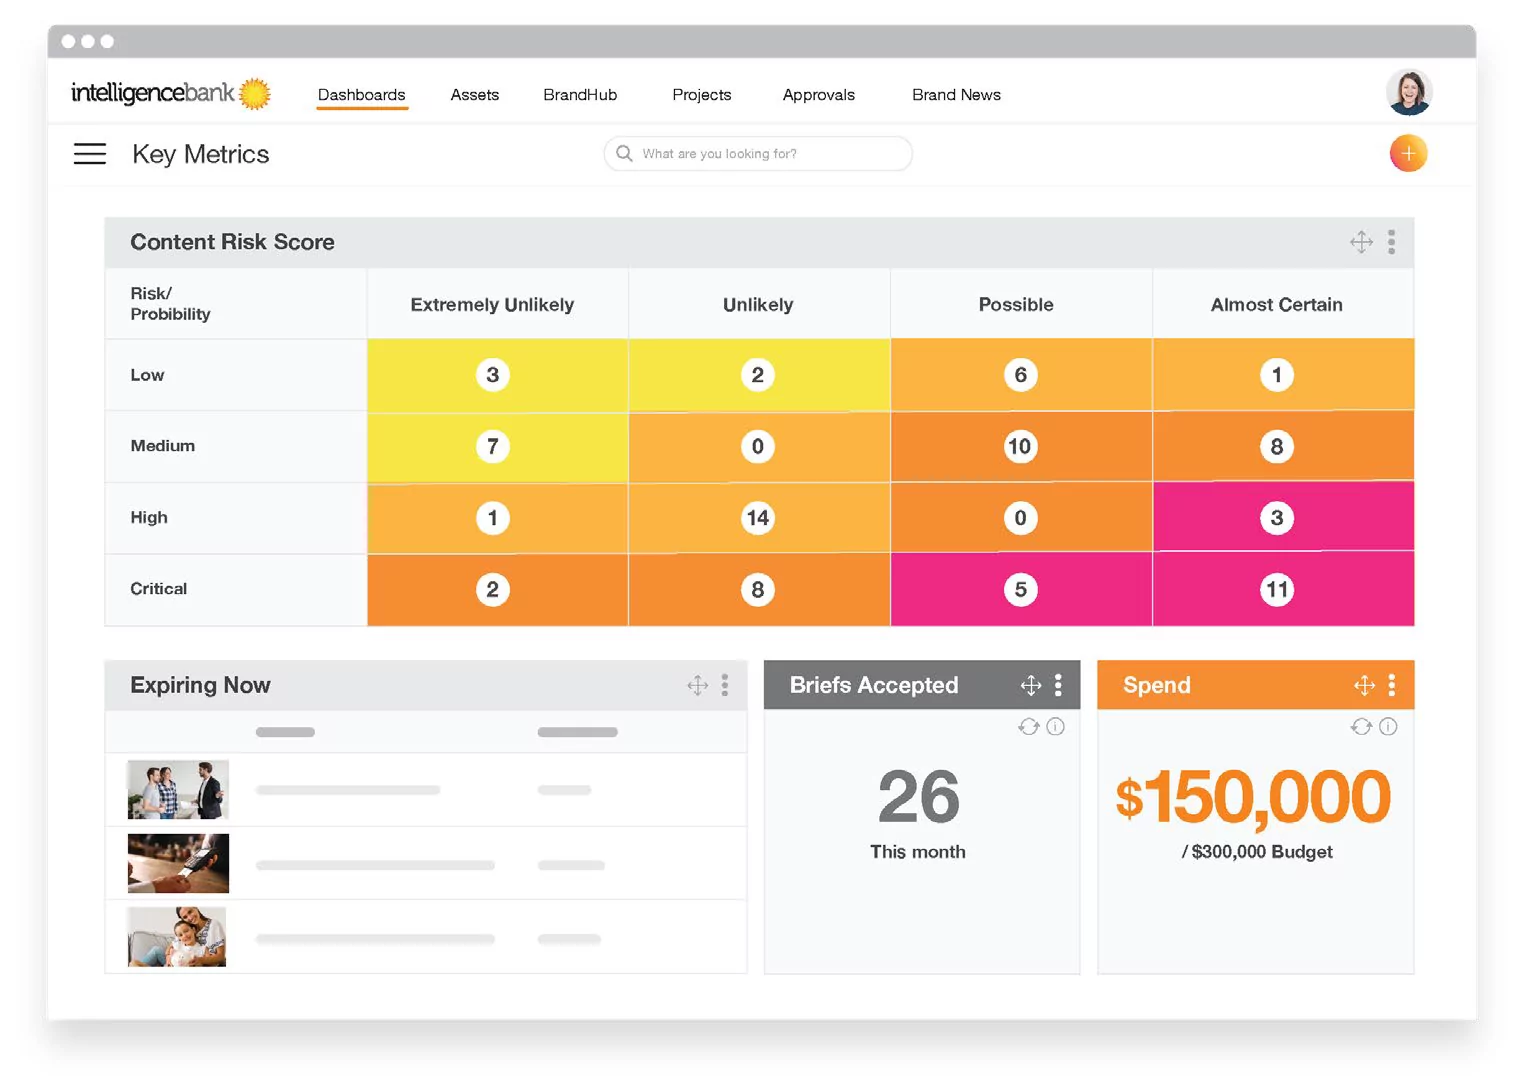Image resolution: width=1524 pixels, height=1090 pixels.
Task: Click the Expiring Now move handle icon
Action: [x=697, y=685]
